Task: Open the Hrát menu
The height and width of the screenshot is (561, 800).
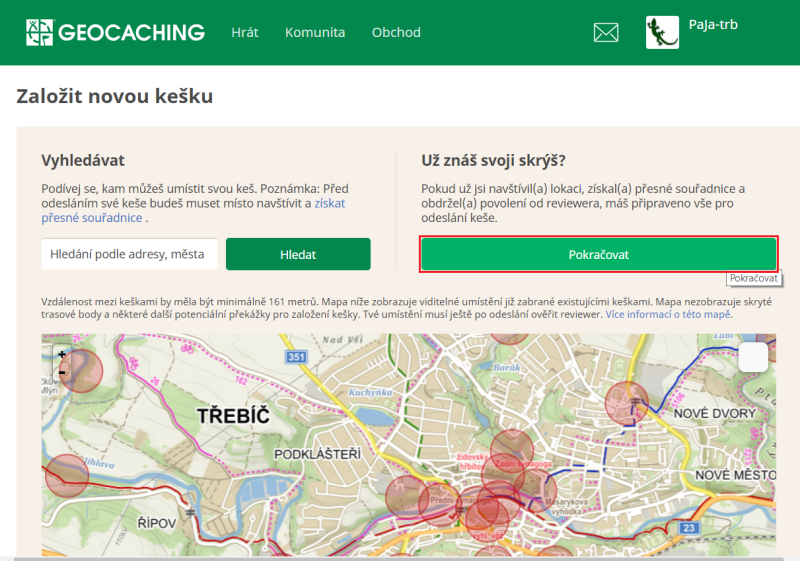Action: (x=245, y=32)
